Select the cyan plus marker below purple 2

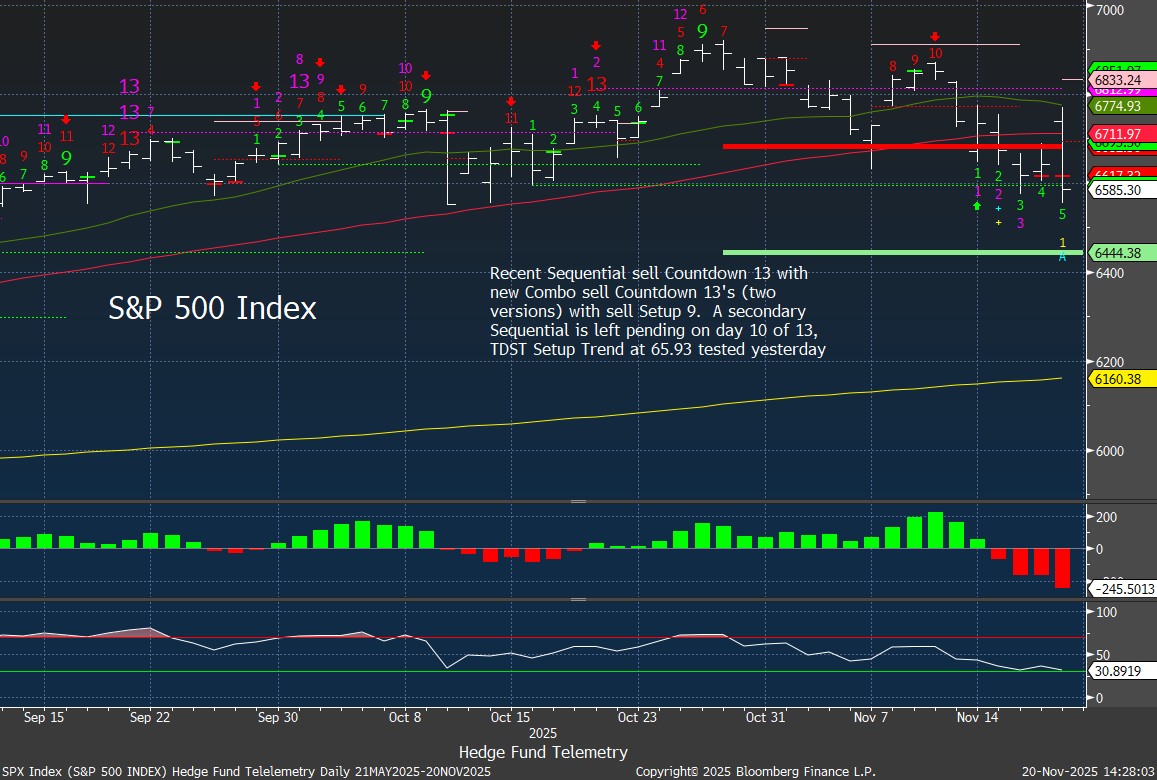[998, 208]
